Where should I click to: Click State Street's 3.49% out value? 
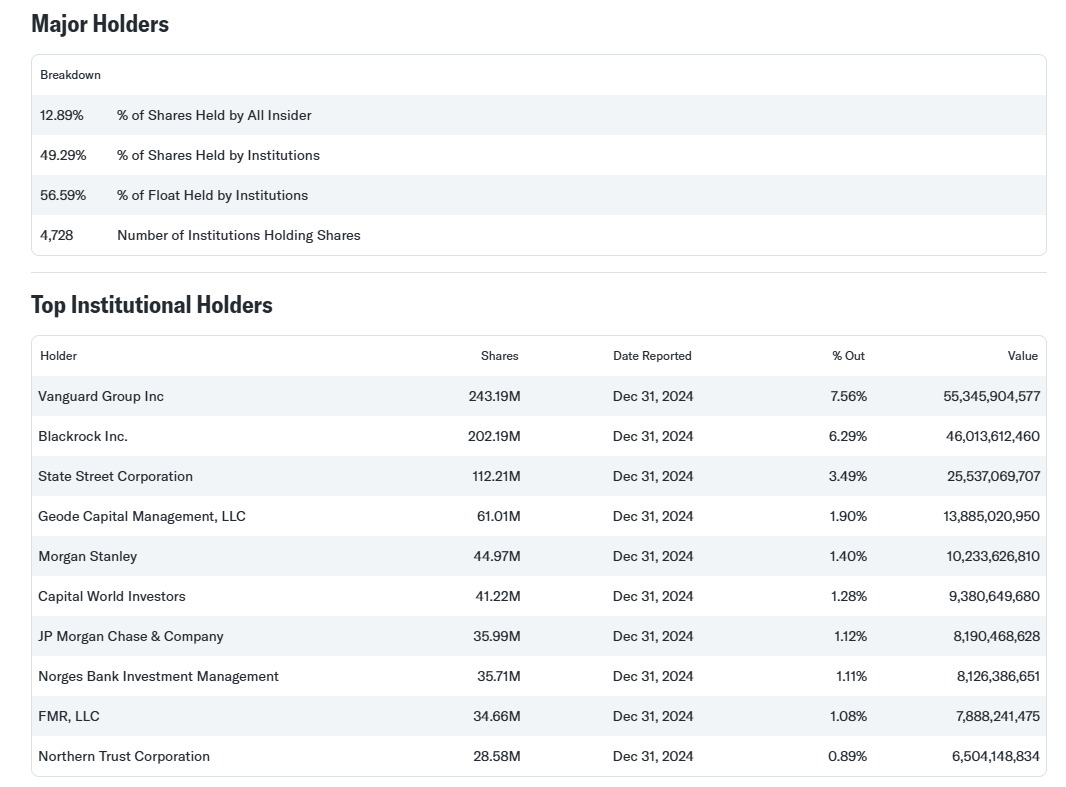coord(848,476)
